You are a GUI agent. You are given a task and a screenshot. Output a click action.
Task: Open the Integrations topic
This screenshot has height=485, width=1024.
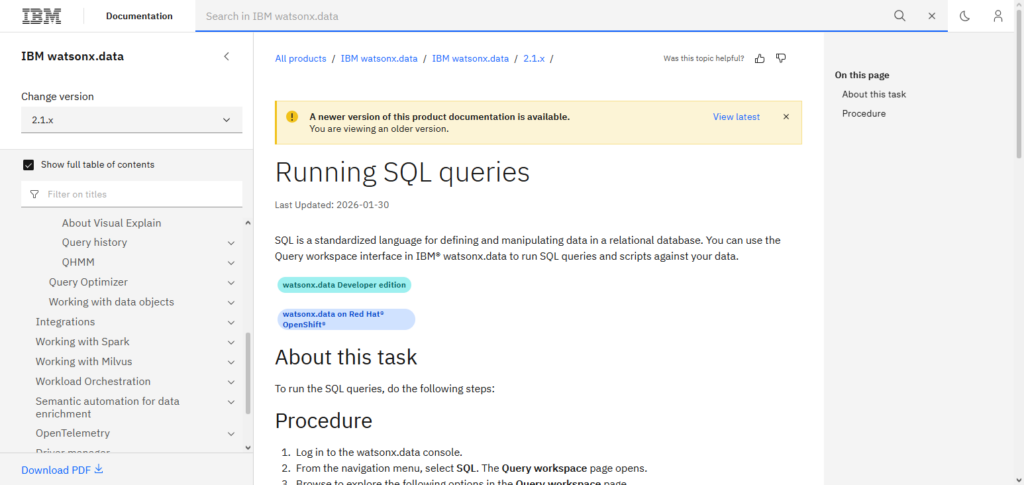(65, 322)
